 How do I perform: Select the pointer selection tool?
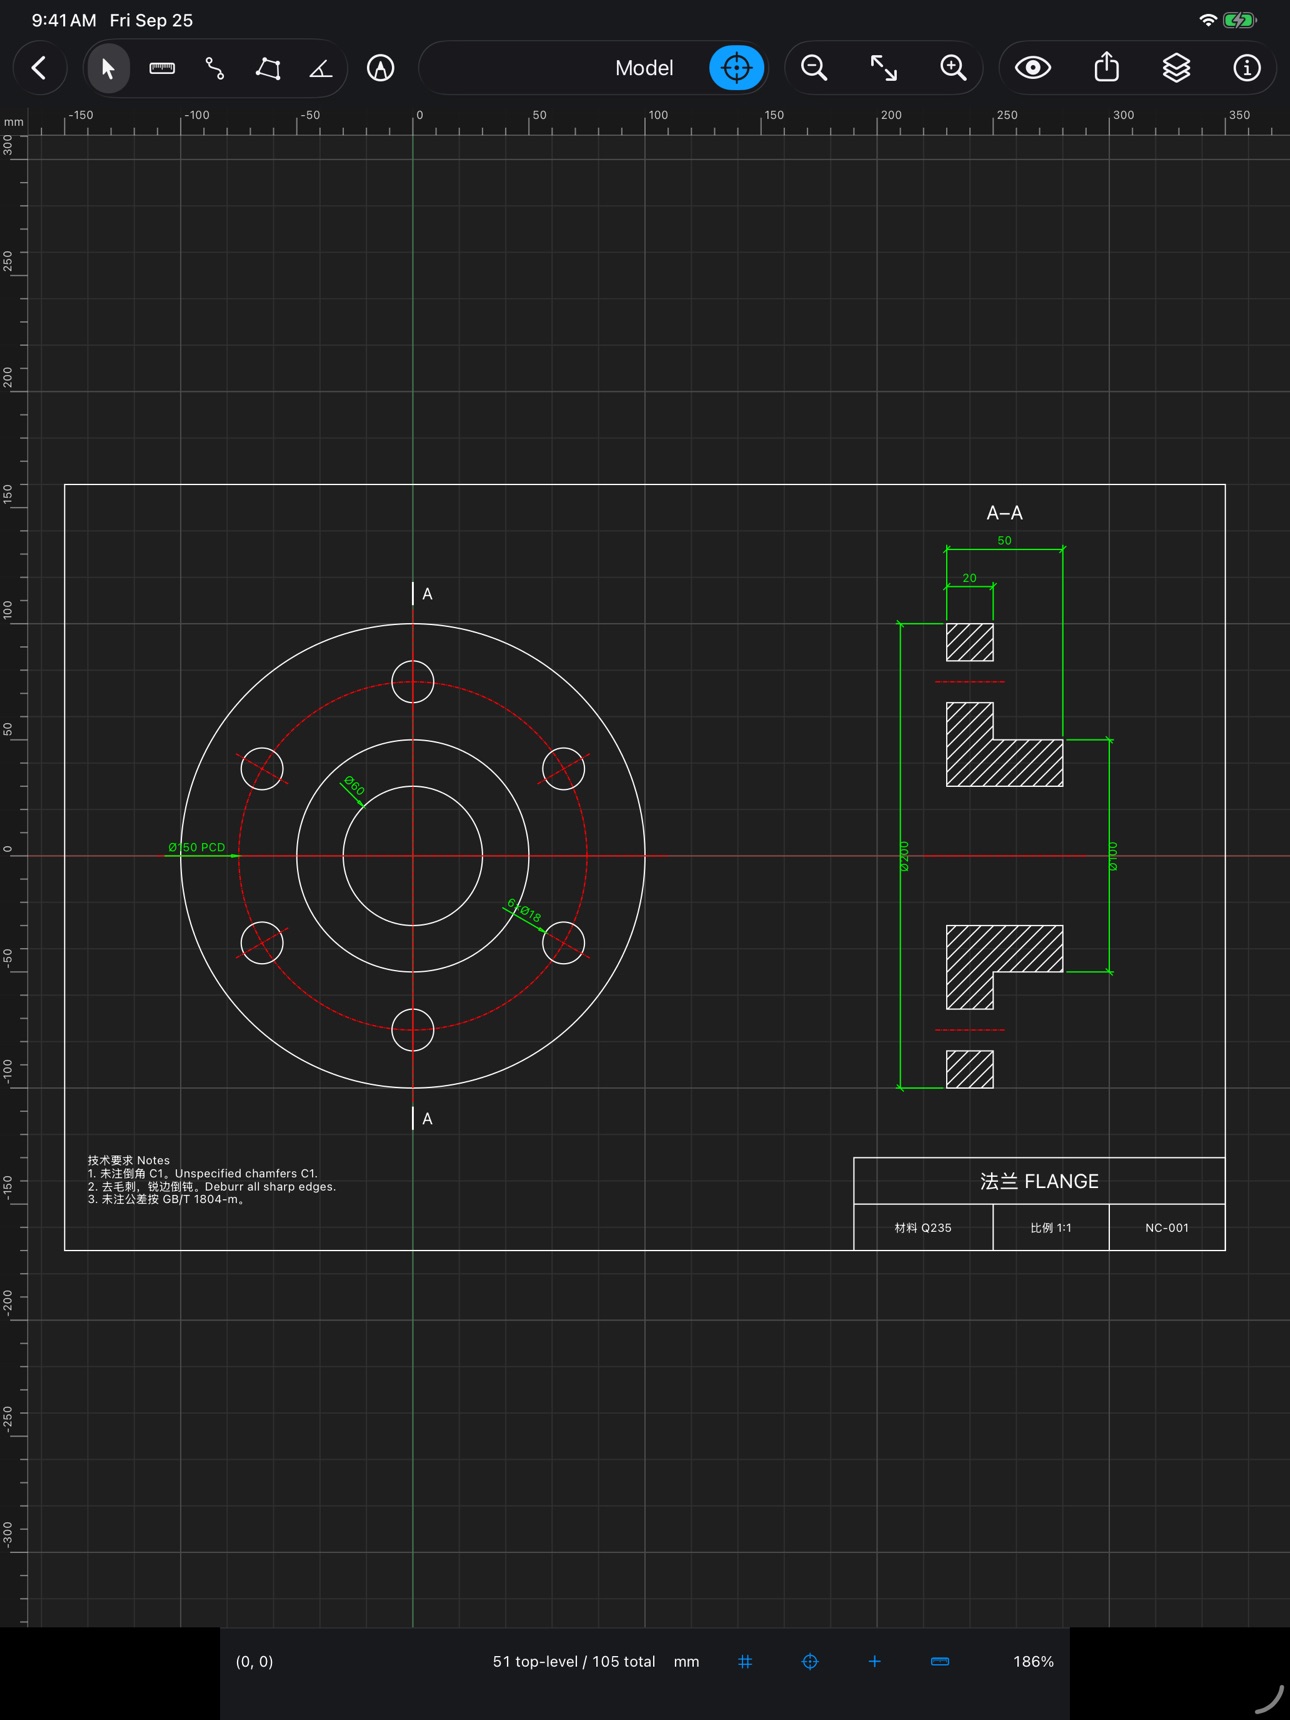(108, 68)
